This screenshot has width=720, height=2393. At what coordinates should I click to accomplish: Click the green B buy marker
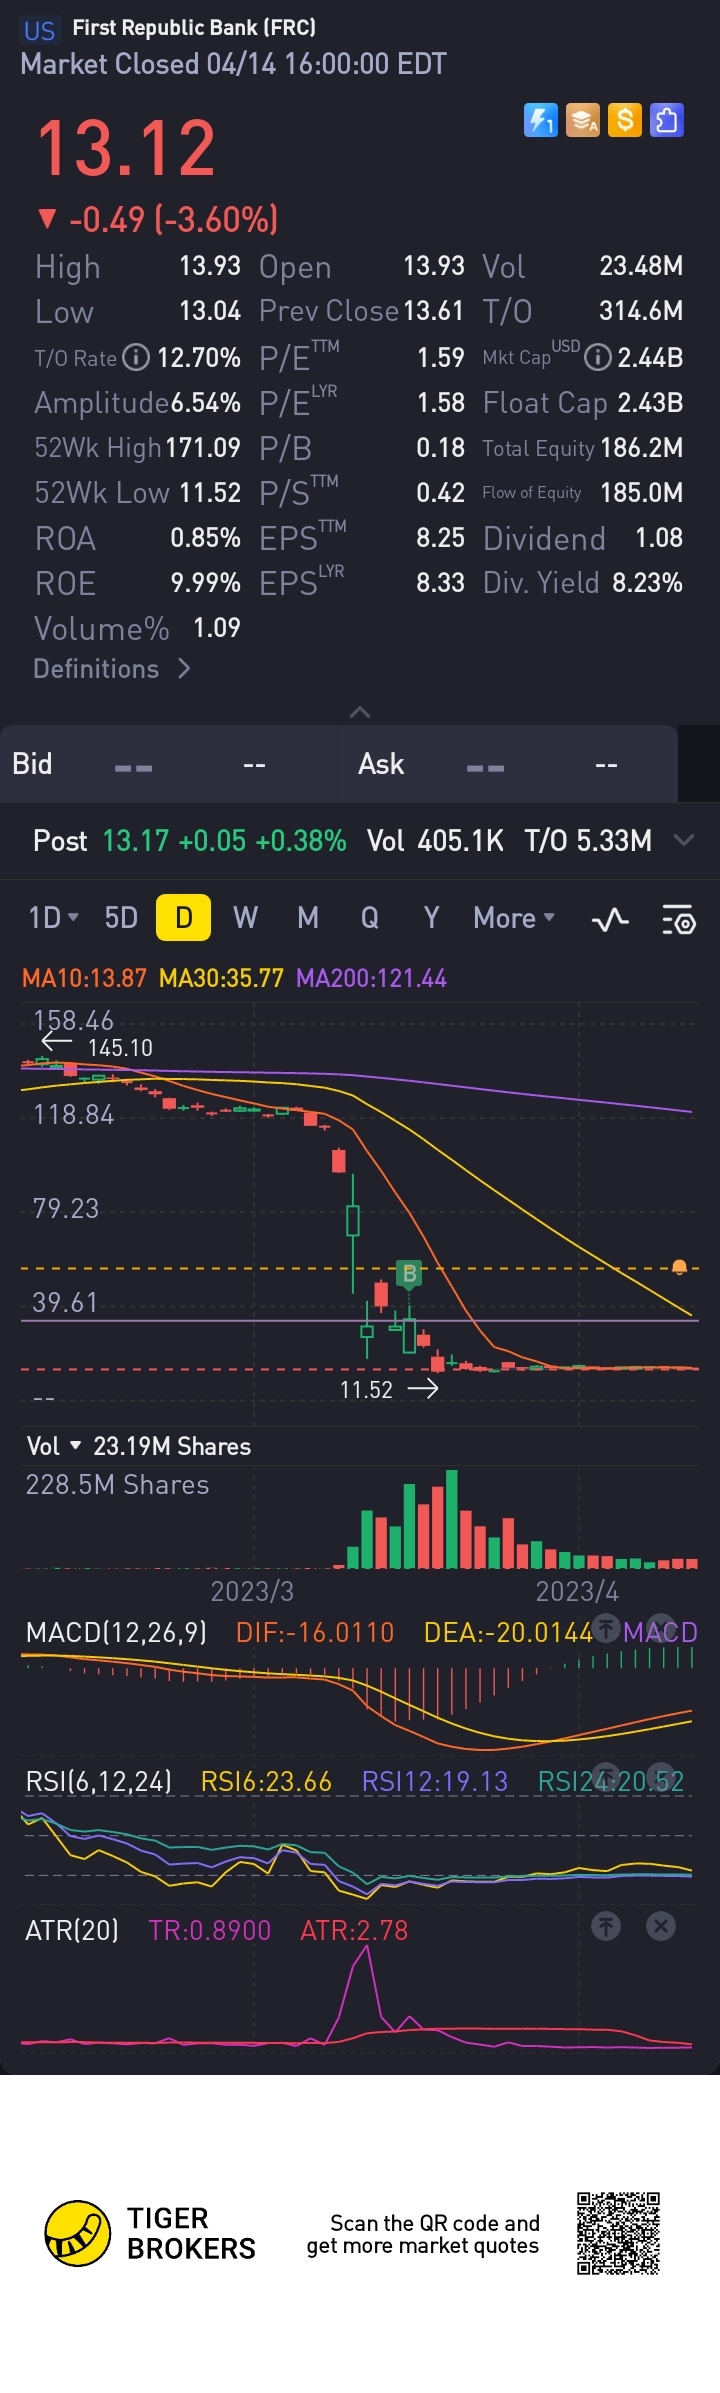pyautogui.click(x=408, y=1274)
